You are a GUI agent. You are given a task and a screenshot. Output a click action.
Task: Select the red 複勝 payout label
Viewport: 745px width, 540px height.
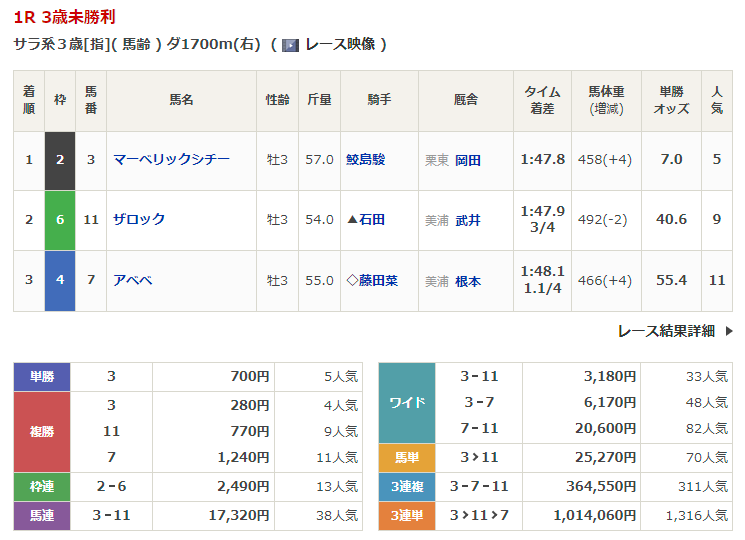click(x=41, y=432)
